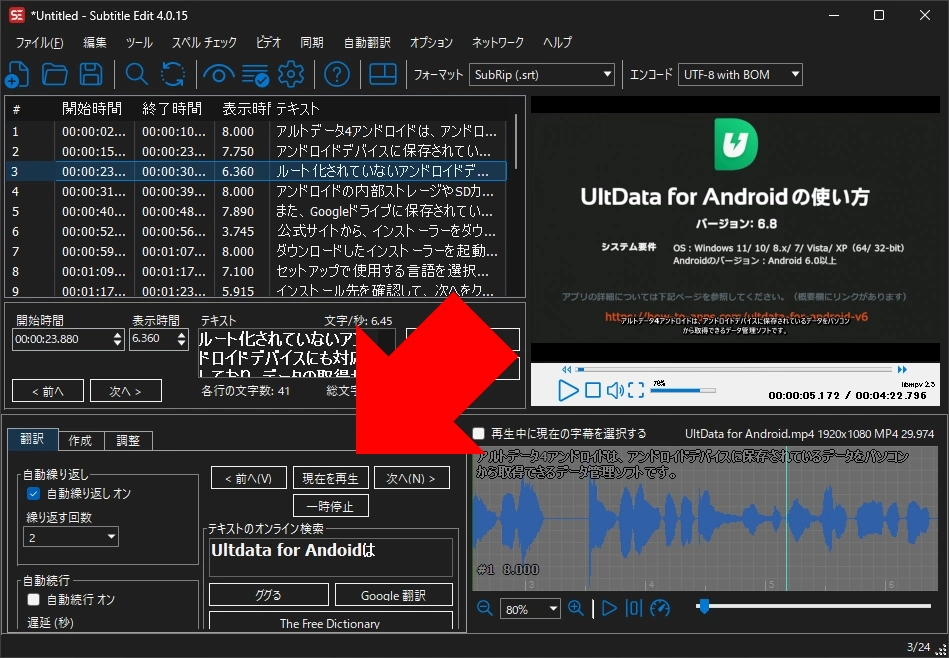The width and height of the screenshot is (949, 658).
Task: Toggle the layout icon in toolbar
Action: click(x=383, y=74)
